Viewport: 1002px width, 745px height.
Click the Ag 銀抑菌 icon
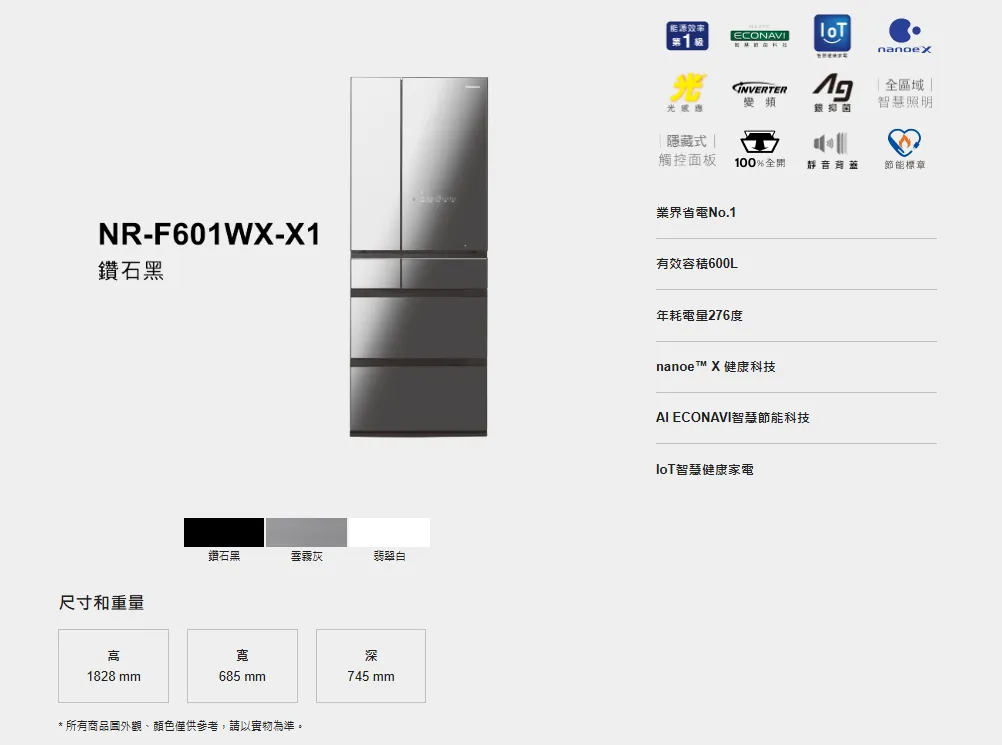832,93
